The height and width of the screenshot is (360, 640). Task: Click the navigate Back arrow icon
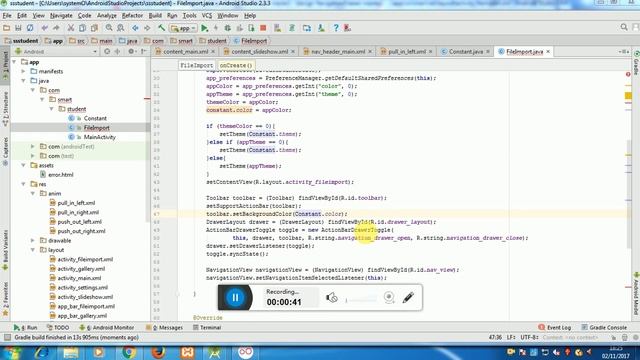(135, 28)
